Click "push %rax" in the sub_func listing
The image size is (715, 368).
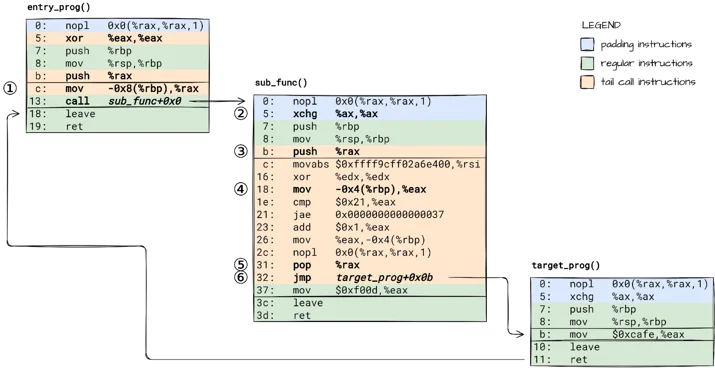pyautogui.click(x=370, y=152)
